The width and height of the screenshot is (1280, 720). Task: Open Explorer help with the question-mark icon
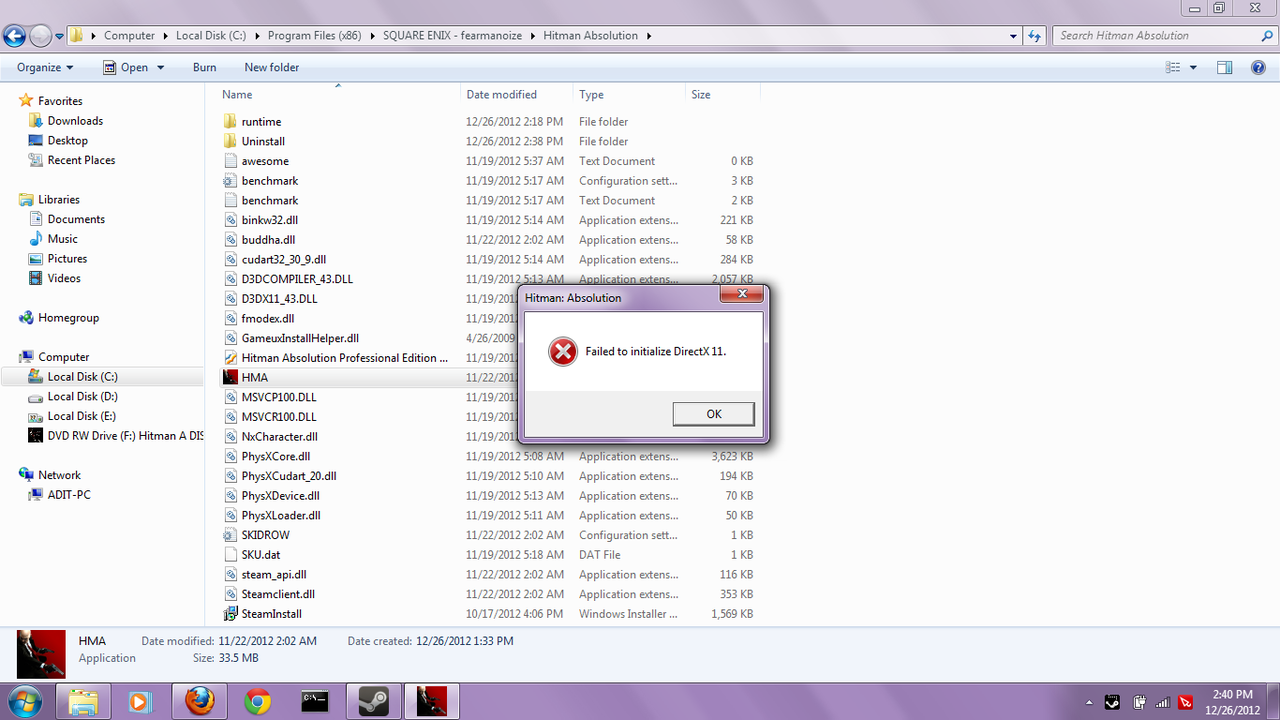pyautogui.click(x=1258, y=68)
